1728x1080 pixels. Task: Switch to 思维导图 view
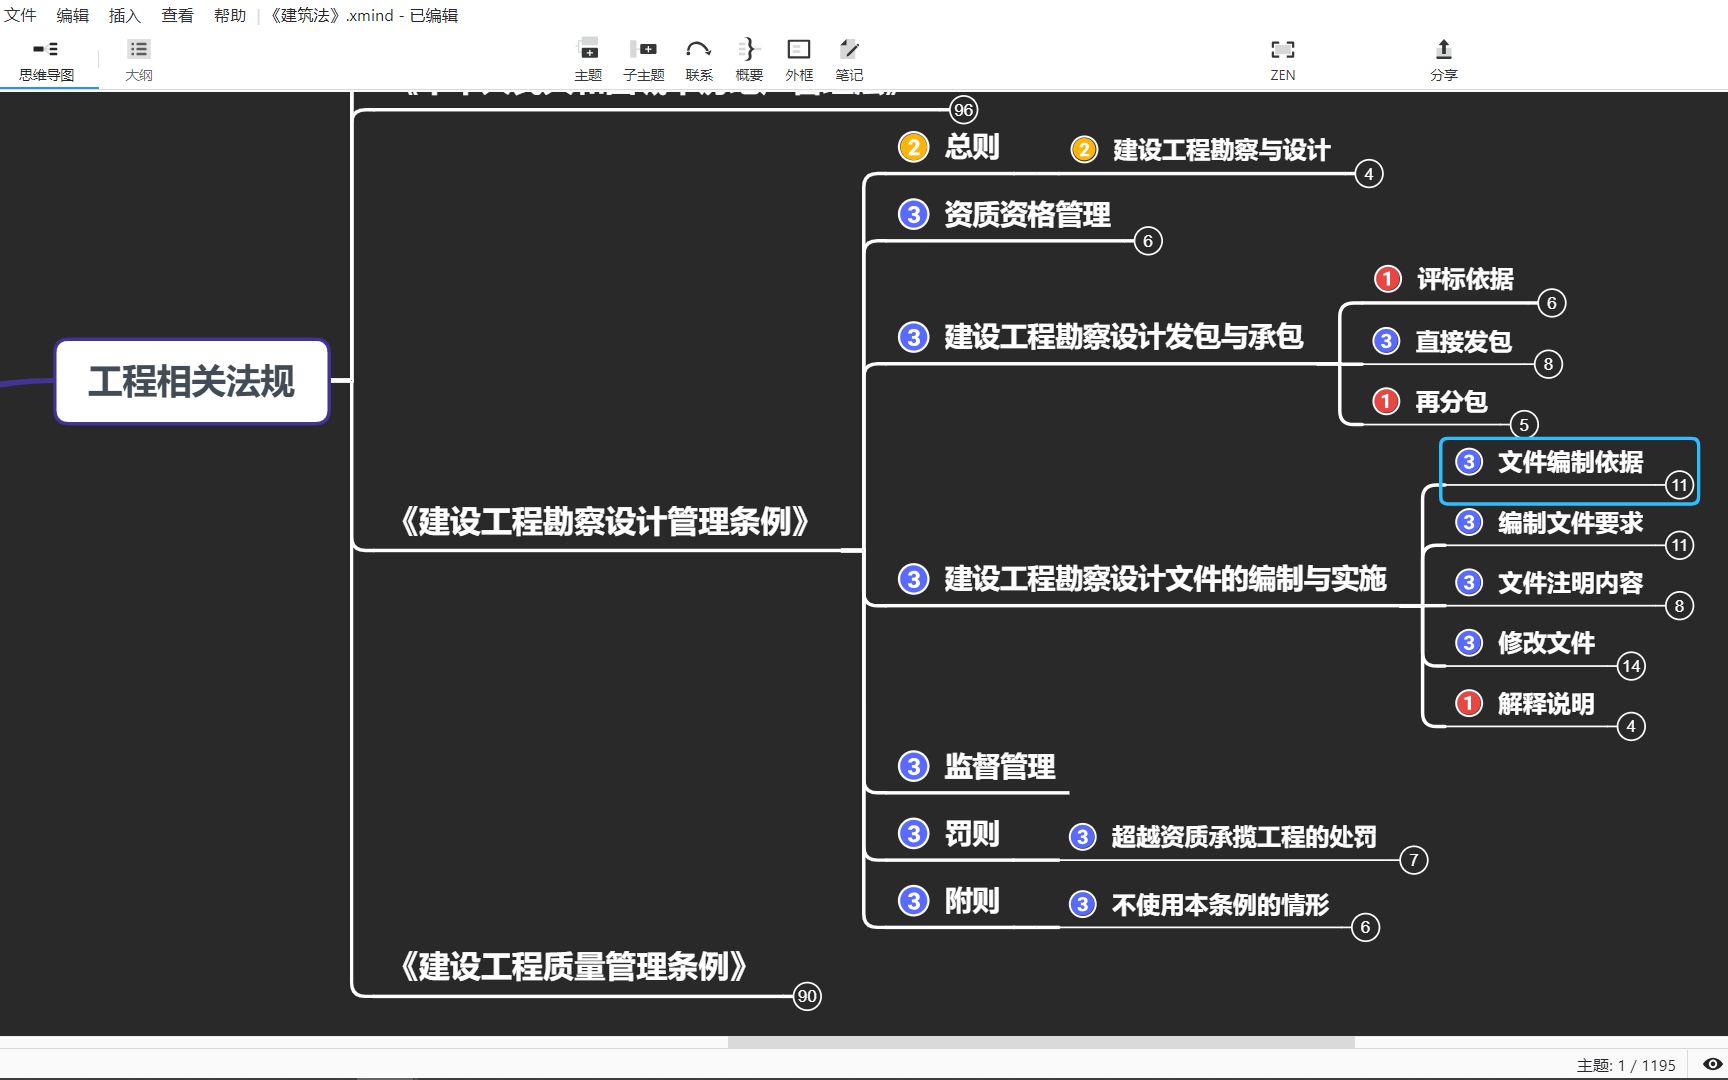(46, 60)
